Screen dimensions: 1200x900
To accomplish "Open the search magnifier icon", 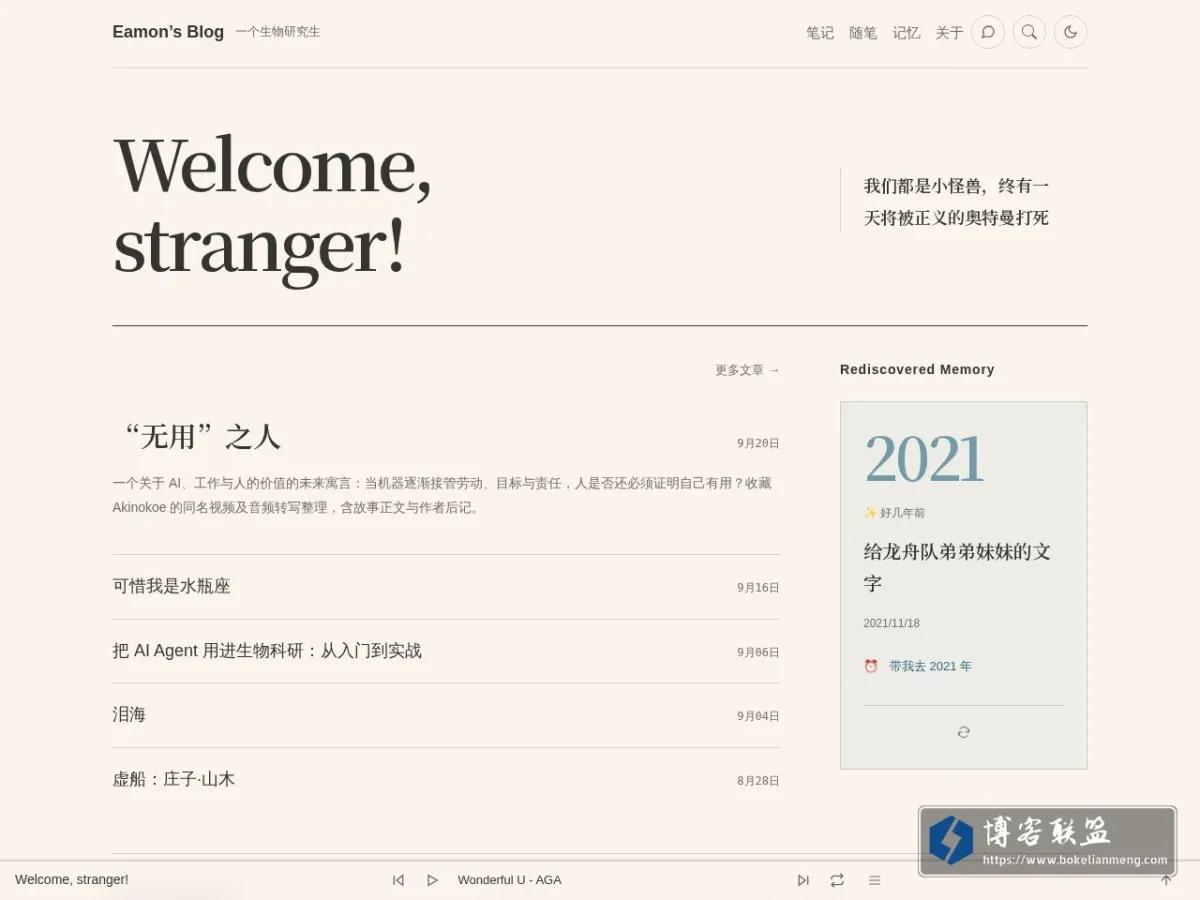I will (1029, 32).
